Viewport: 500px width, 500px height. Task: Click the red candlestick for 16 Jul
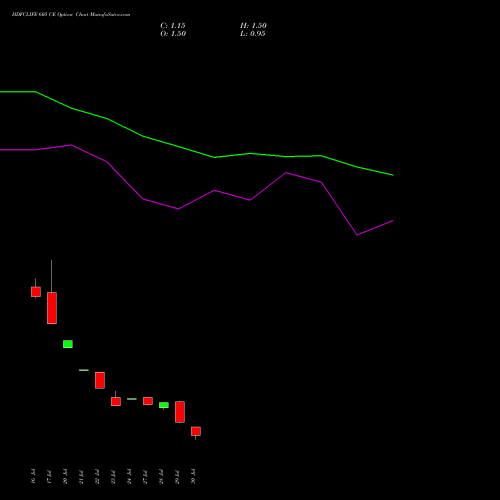36,292
